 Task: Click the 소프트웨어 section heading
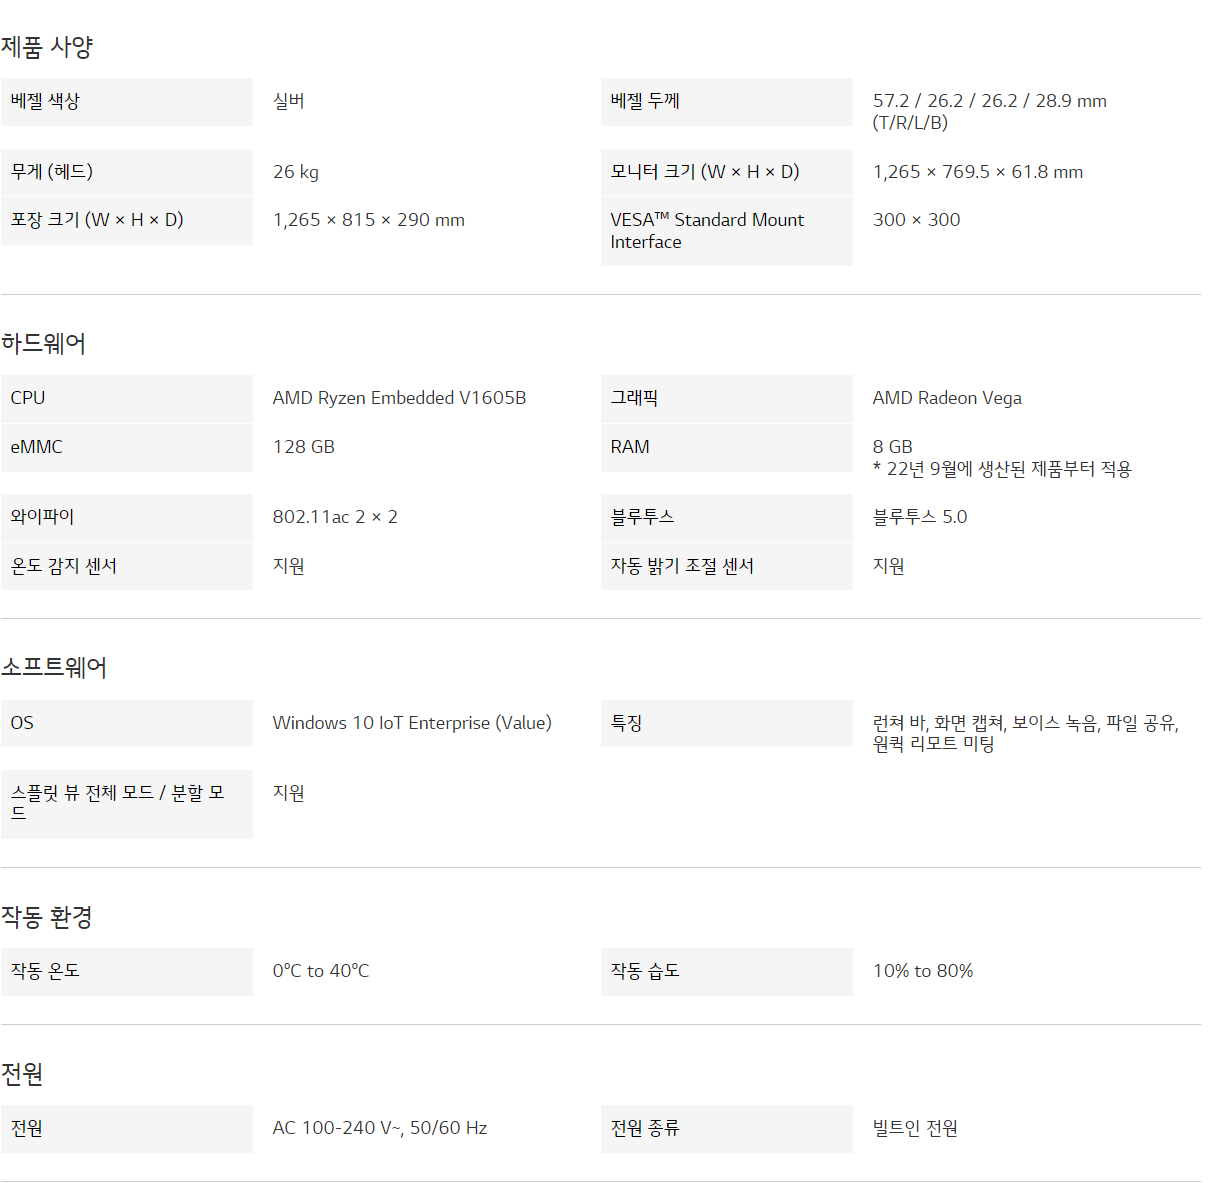click(x=54, y=668)
